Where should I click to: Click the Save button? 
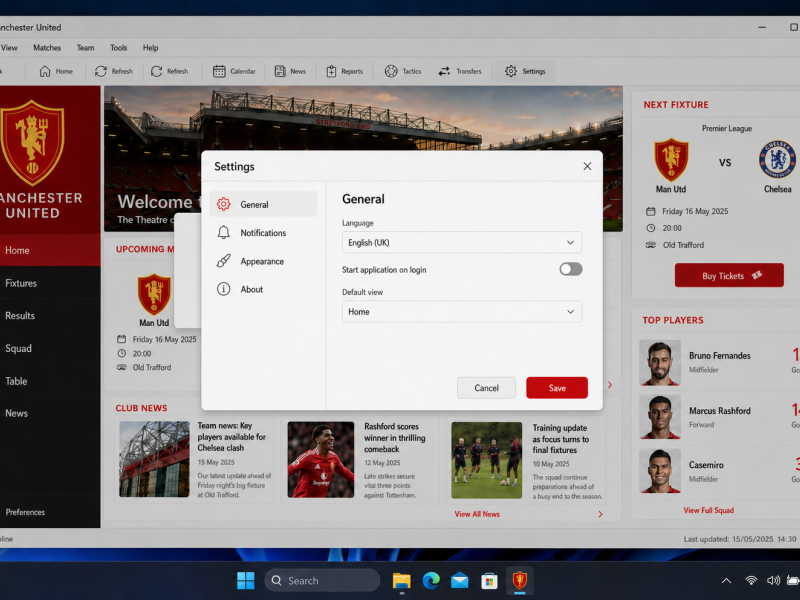point(557,388)
